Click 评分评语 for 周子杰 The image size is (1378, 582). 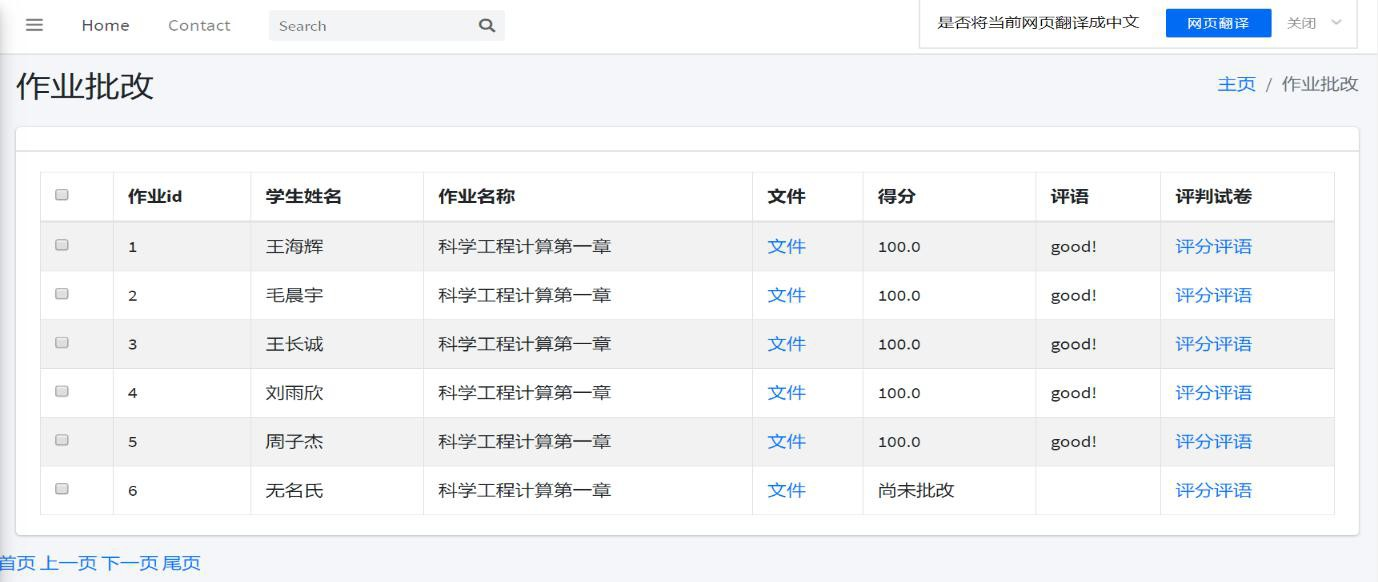(1213, 441)
